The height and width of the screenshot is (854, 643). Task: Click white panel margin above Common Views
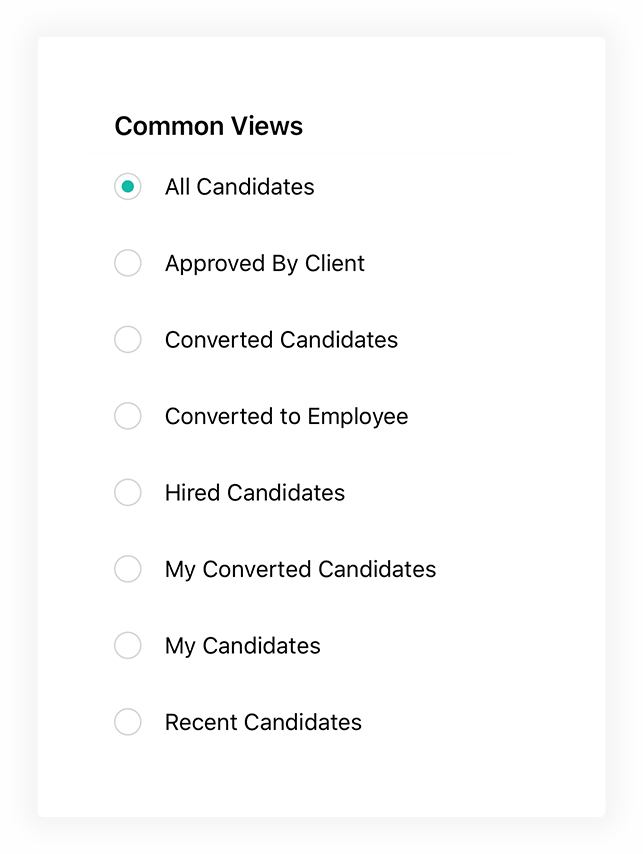(x=320, y=72)
